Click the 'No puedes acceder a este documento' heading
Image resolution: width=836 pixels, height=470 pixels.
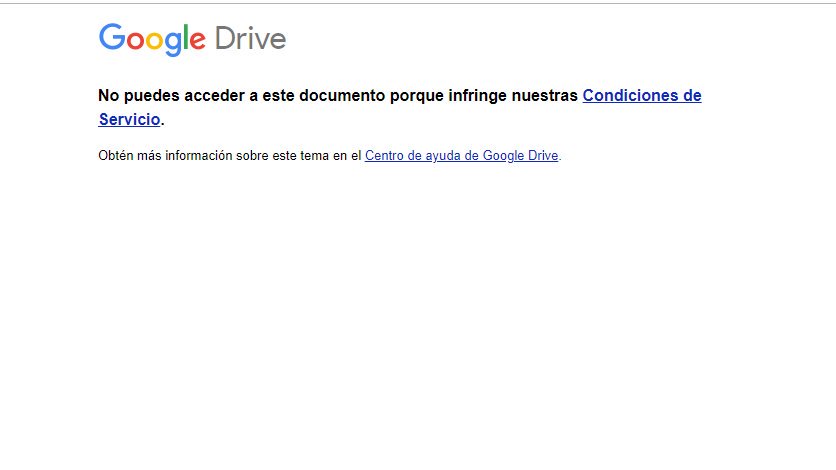(x=400, y=107)
